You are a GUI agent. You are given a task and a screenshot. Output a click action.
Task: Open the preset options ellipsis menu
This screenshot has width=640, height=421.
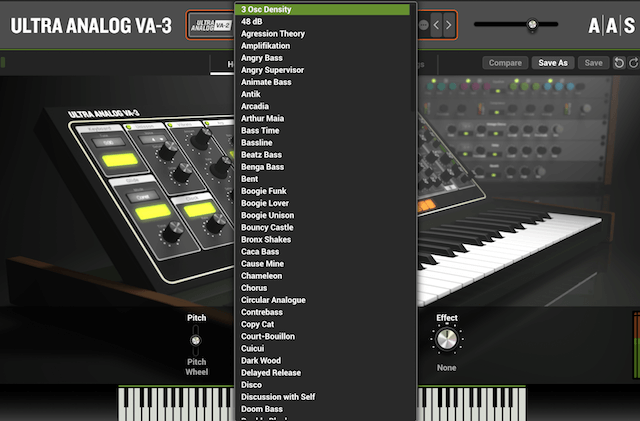click(424, 25)
